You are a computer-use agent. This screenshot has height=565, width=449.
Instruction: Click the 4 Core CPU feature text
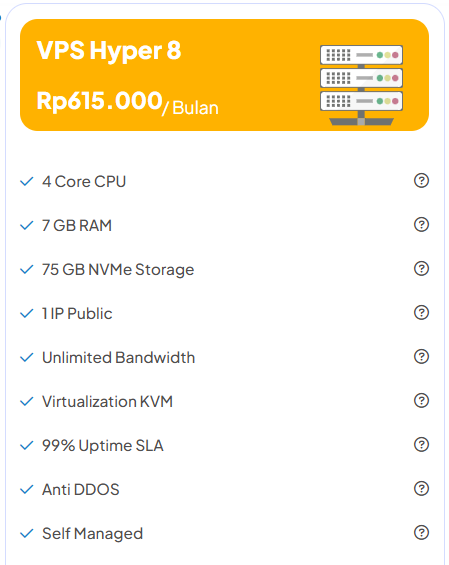click(84, 182)
